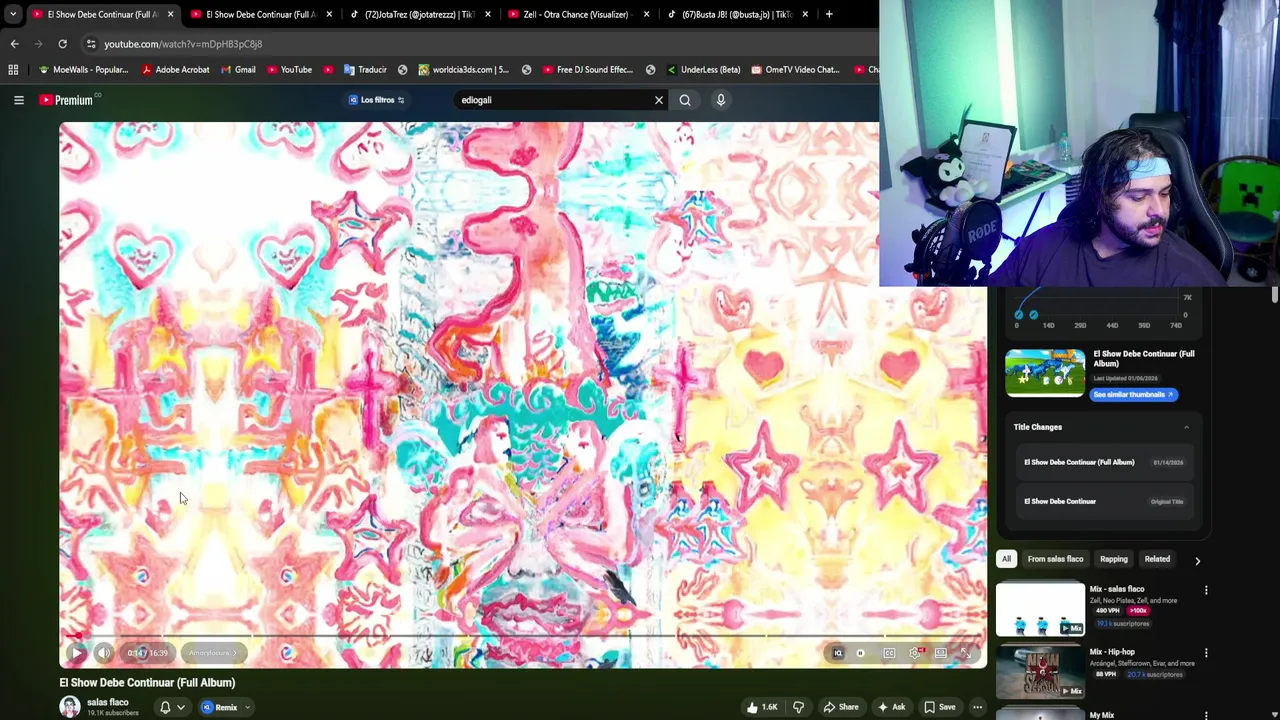
Task: Toggle Los filtros vidIQ search filter
Action: point(376,100)
